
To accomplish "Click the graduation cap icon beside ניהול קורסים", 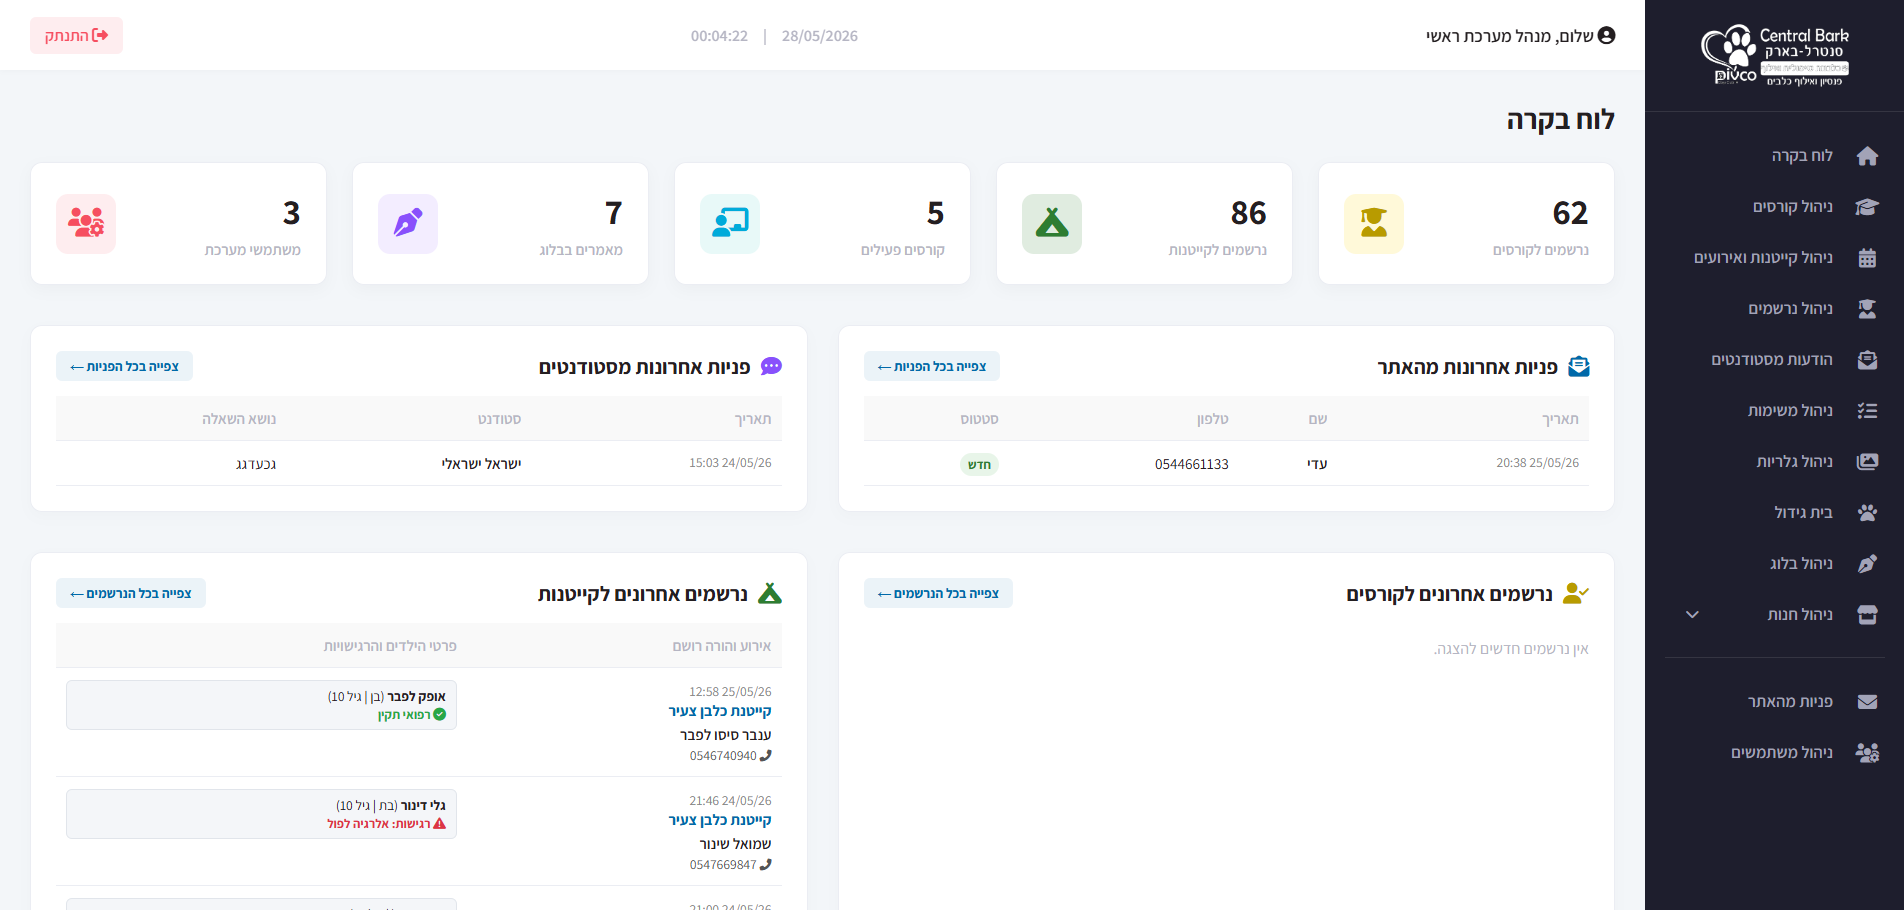I will (x=1867, y=207).
